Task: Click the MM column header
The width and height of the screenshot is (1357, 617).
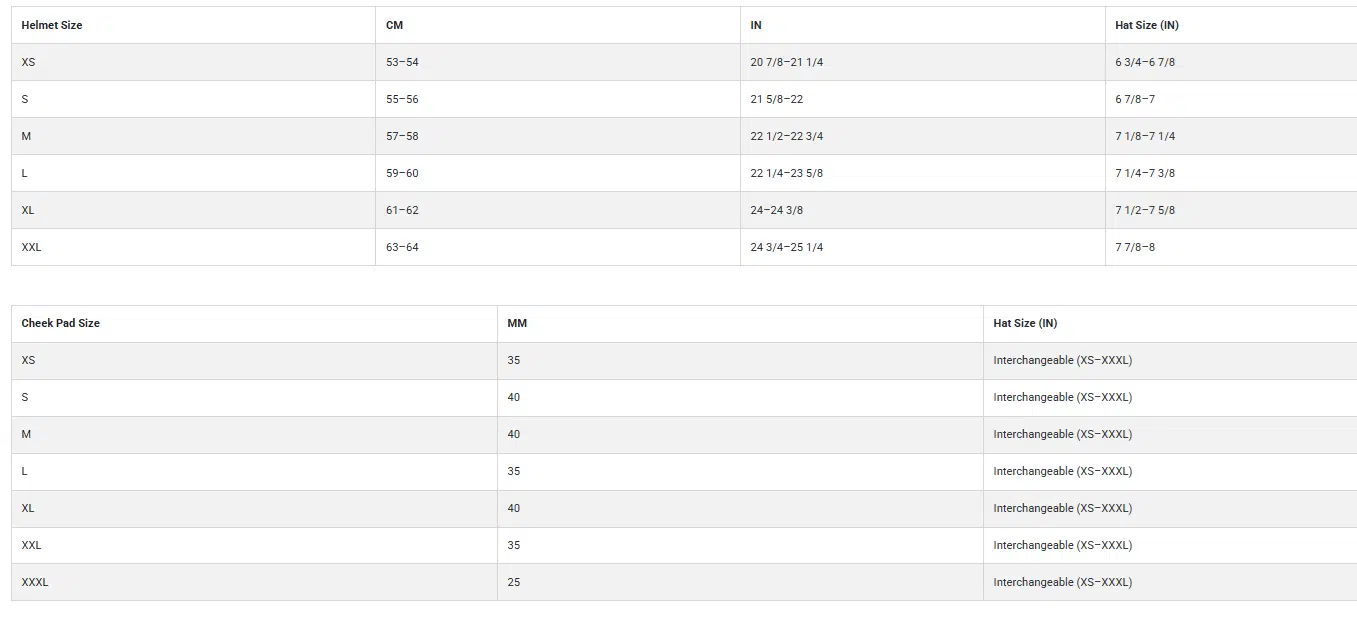Action: tap(517, 323)
